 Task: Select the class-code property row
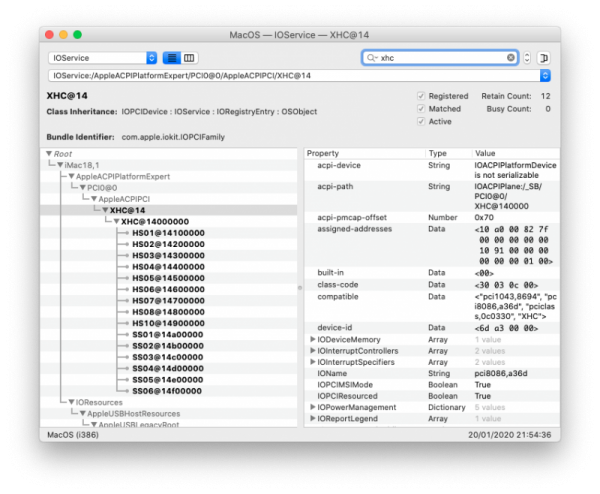pyautogui.click(x=432, y=285)
